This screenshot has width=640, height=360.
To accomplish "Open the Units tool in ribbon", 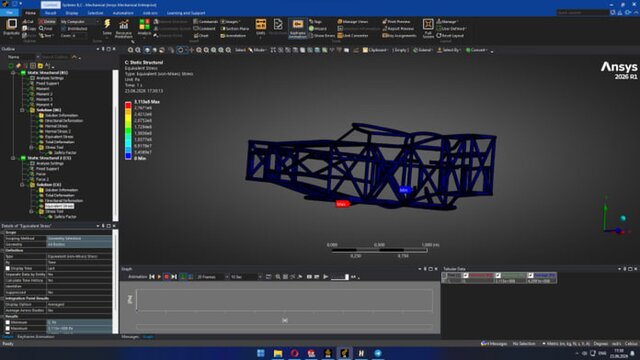I will tap(261, 28).
